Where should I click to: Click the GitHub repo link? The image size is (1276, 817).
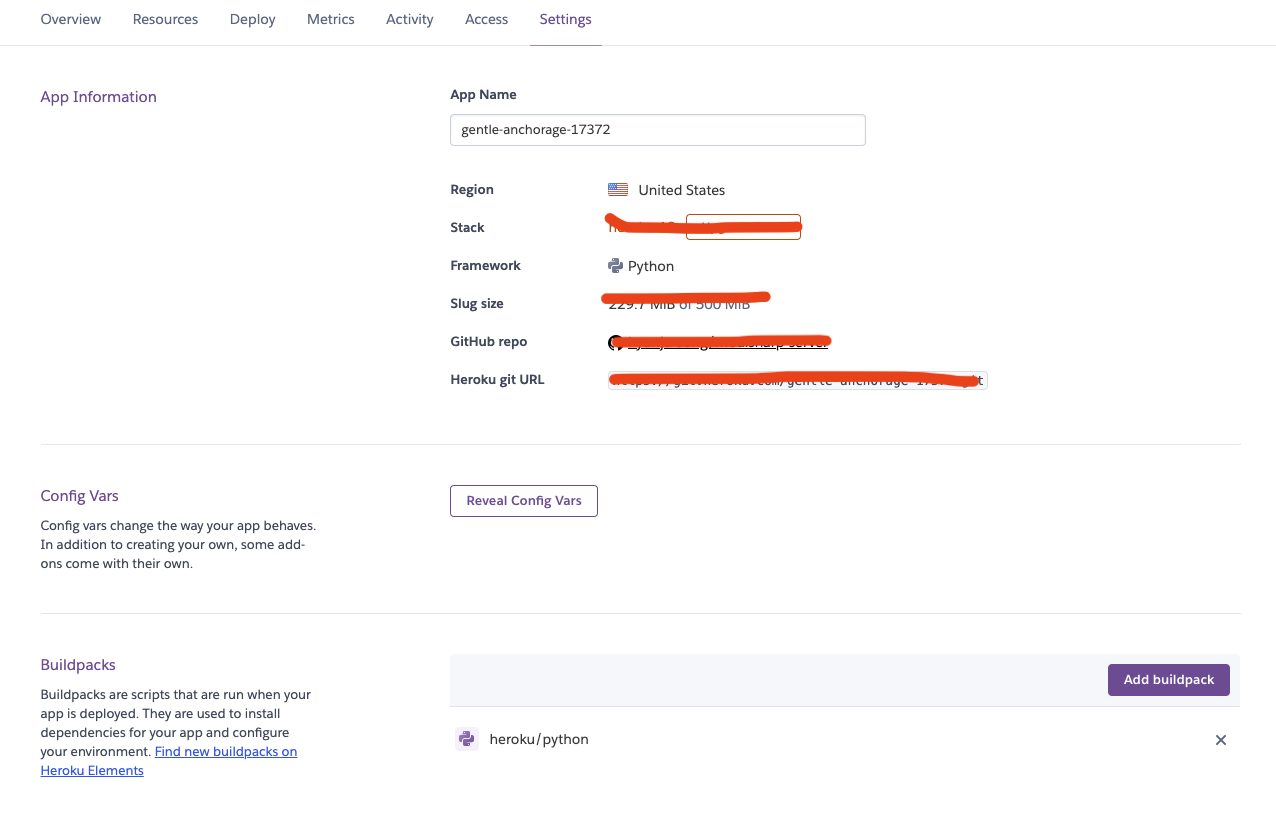click(727, 342)
